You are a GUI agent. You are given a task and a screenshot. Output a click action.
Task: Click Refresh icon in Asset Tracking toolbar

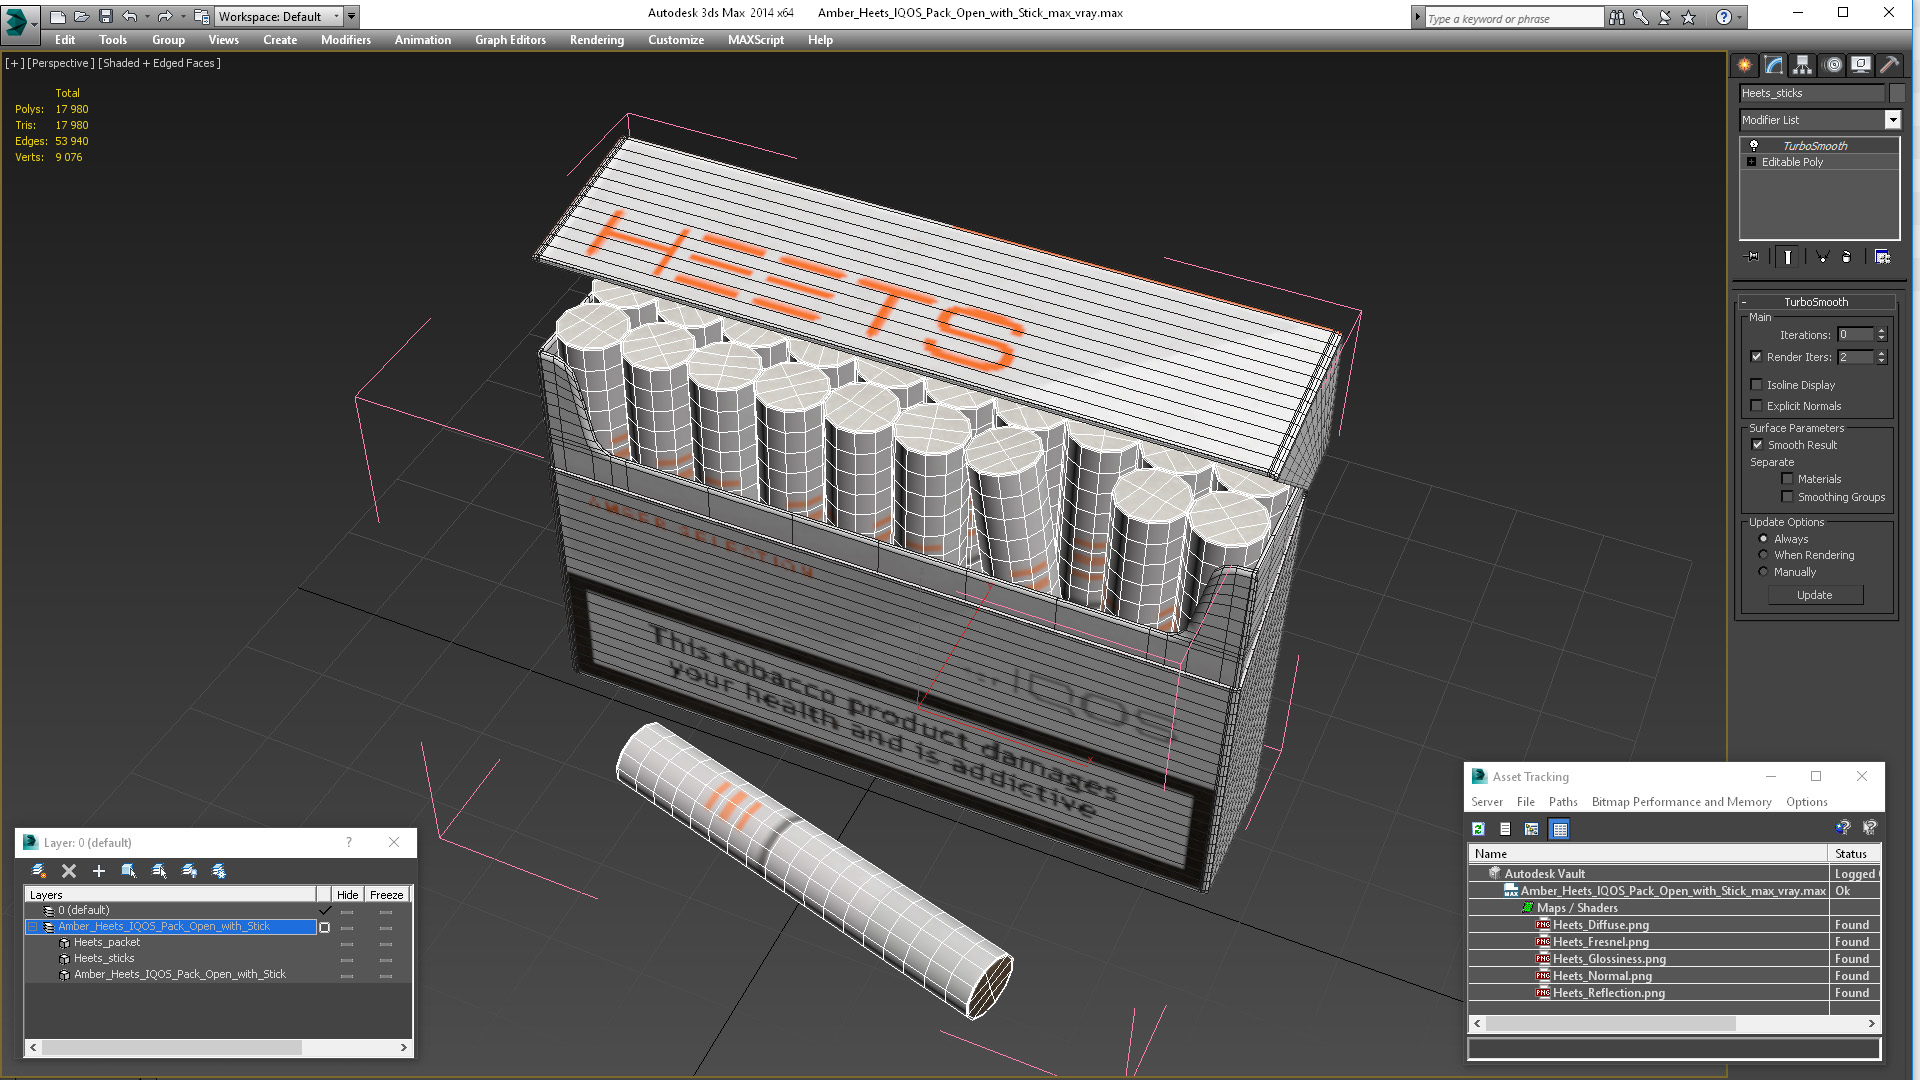[x=1478, y=829]
